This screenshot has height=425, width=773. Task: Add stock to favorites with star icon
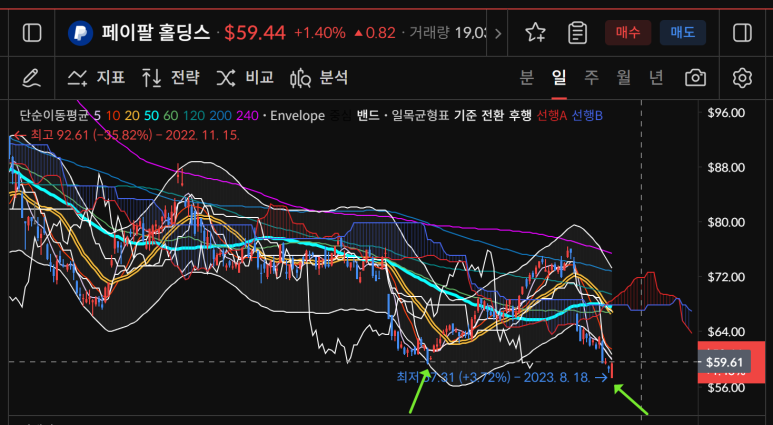click(535, 33)
